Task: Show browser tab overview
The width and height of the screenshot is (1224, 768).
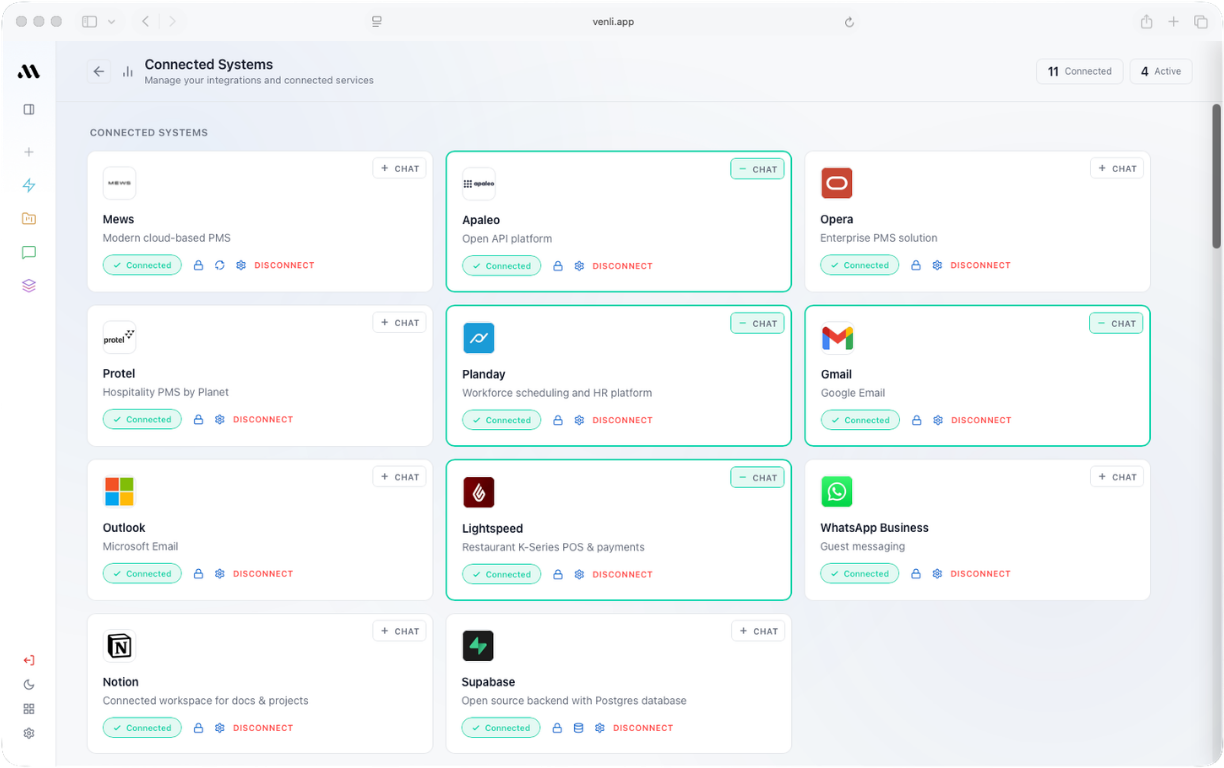Action: tap(1201, 22)
